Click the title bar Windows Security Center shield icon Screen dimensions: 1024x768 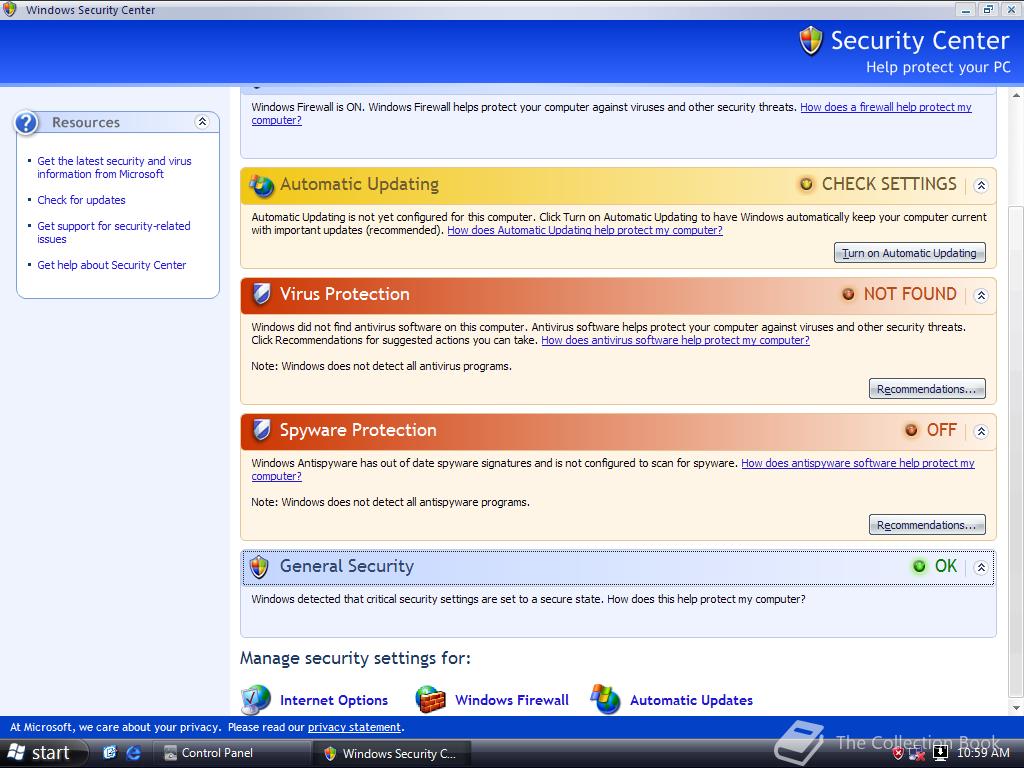[x=10, y=9]
